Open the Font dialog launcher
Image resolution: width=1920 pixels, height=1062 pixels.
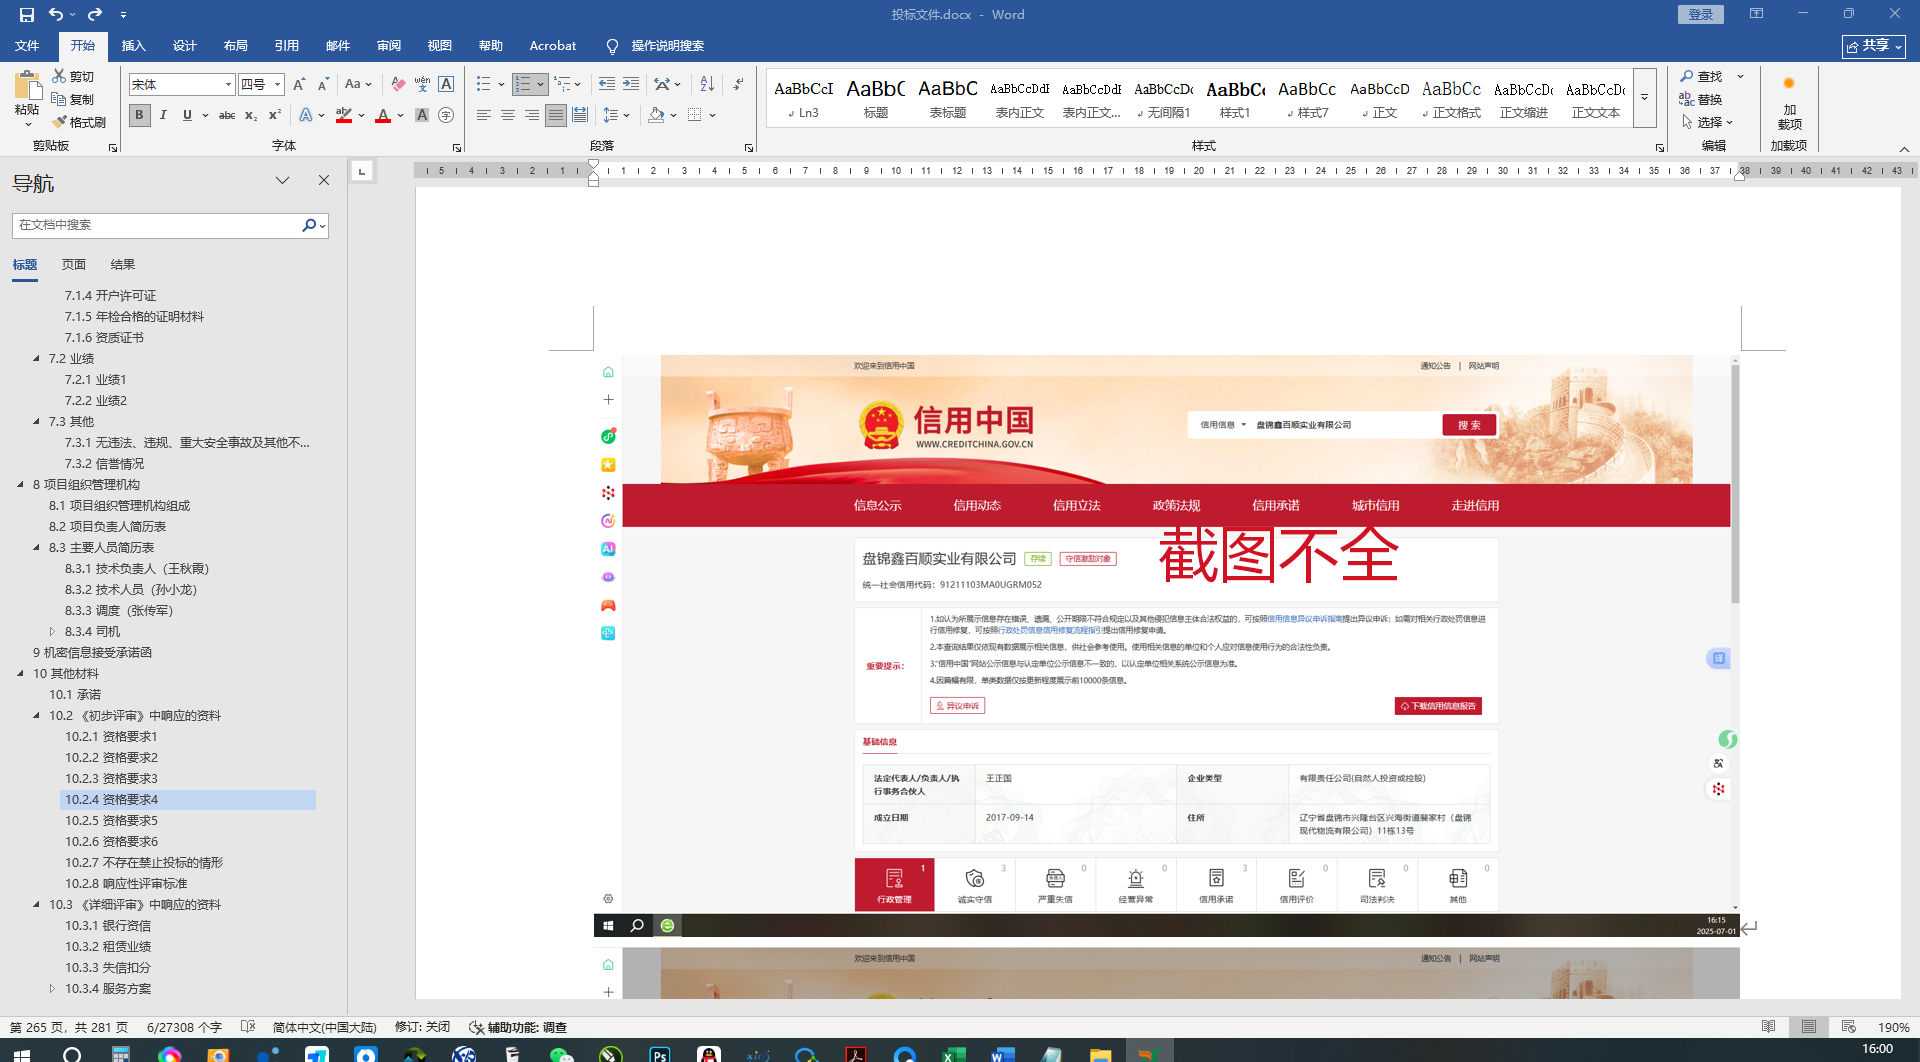(x=457, y=148)
